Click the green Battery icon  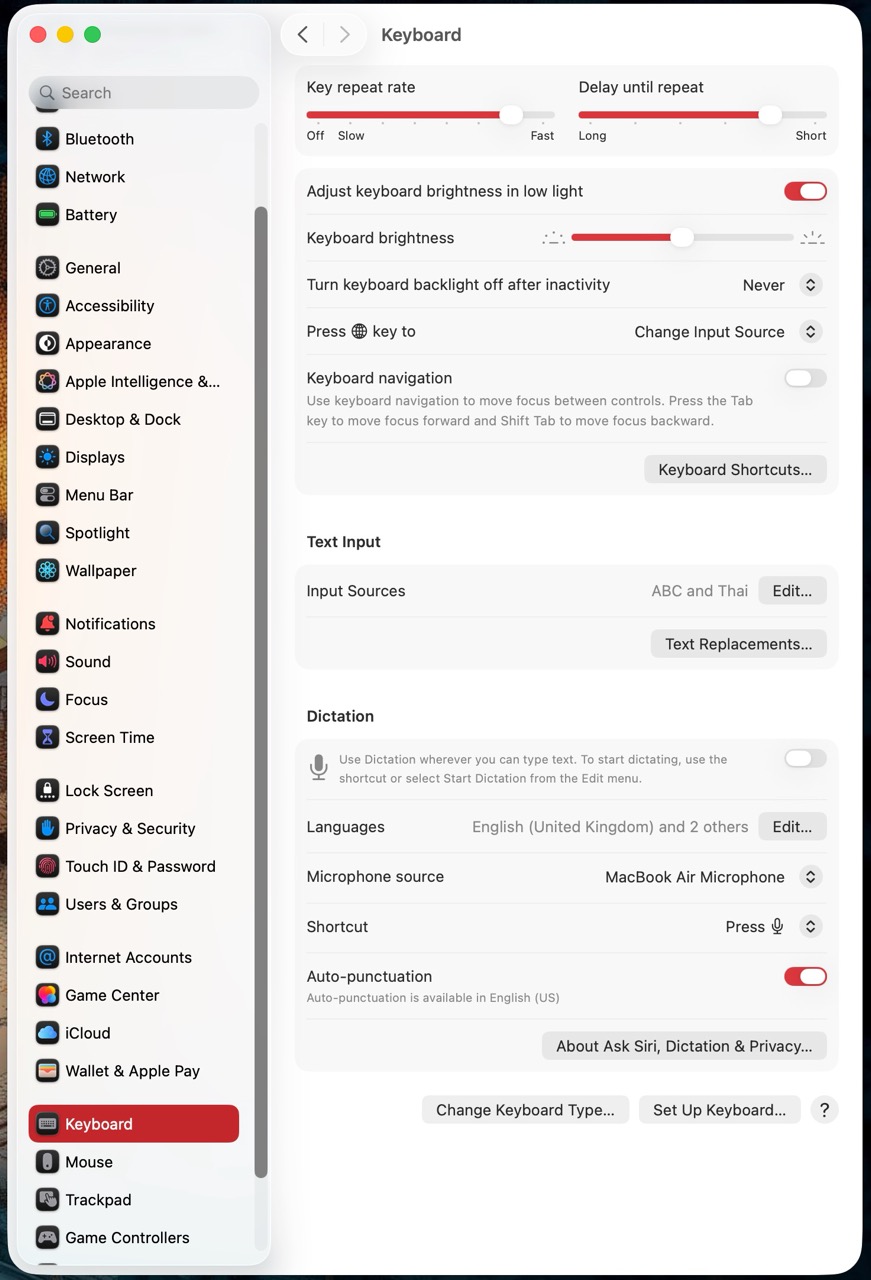(47, 215)
